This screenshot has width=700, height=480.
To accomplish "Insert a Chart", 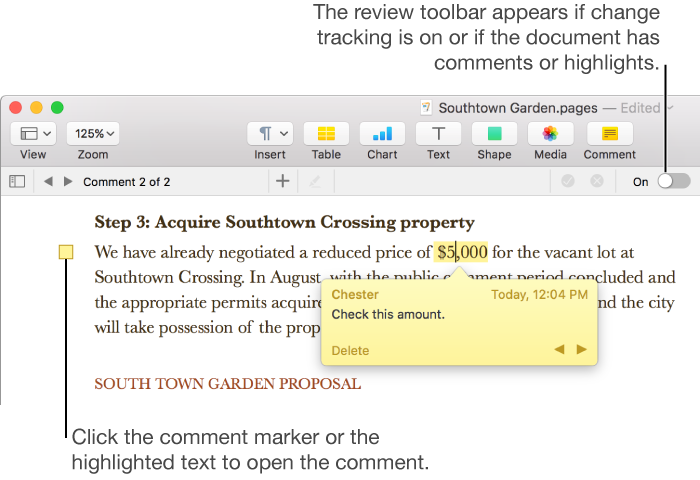I will pyautogui.click(x=383, y=134).
